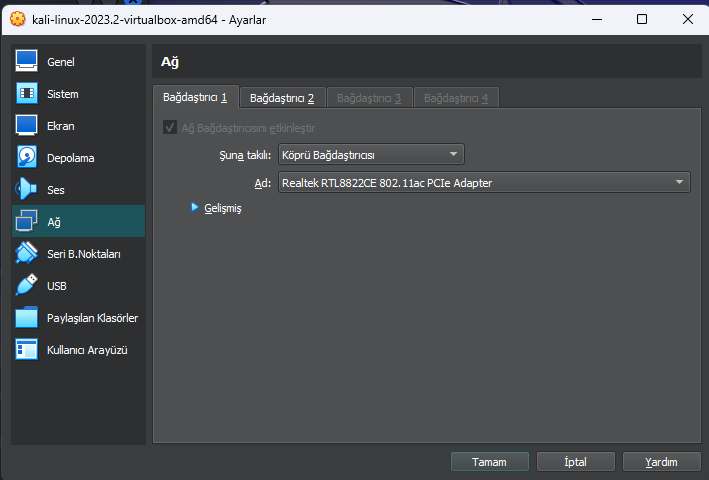Screen dimensions: 709x480
Task: Switch to Bağdaştırıcı 2 tab
Action: pos(282,98)
